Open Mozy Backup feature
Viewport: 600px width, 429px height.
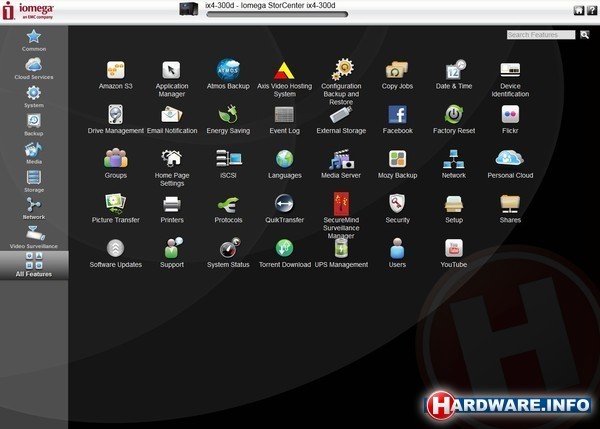click(x=397, y=164)
